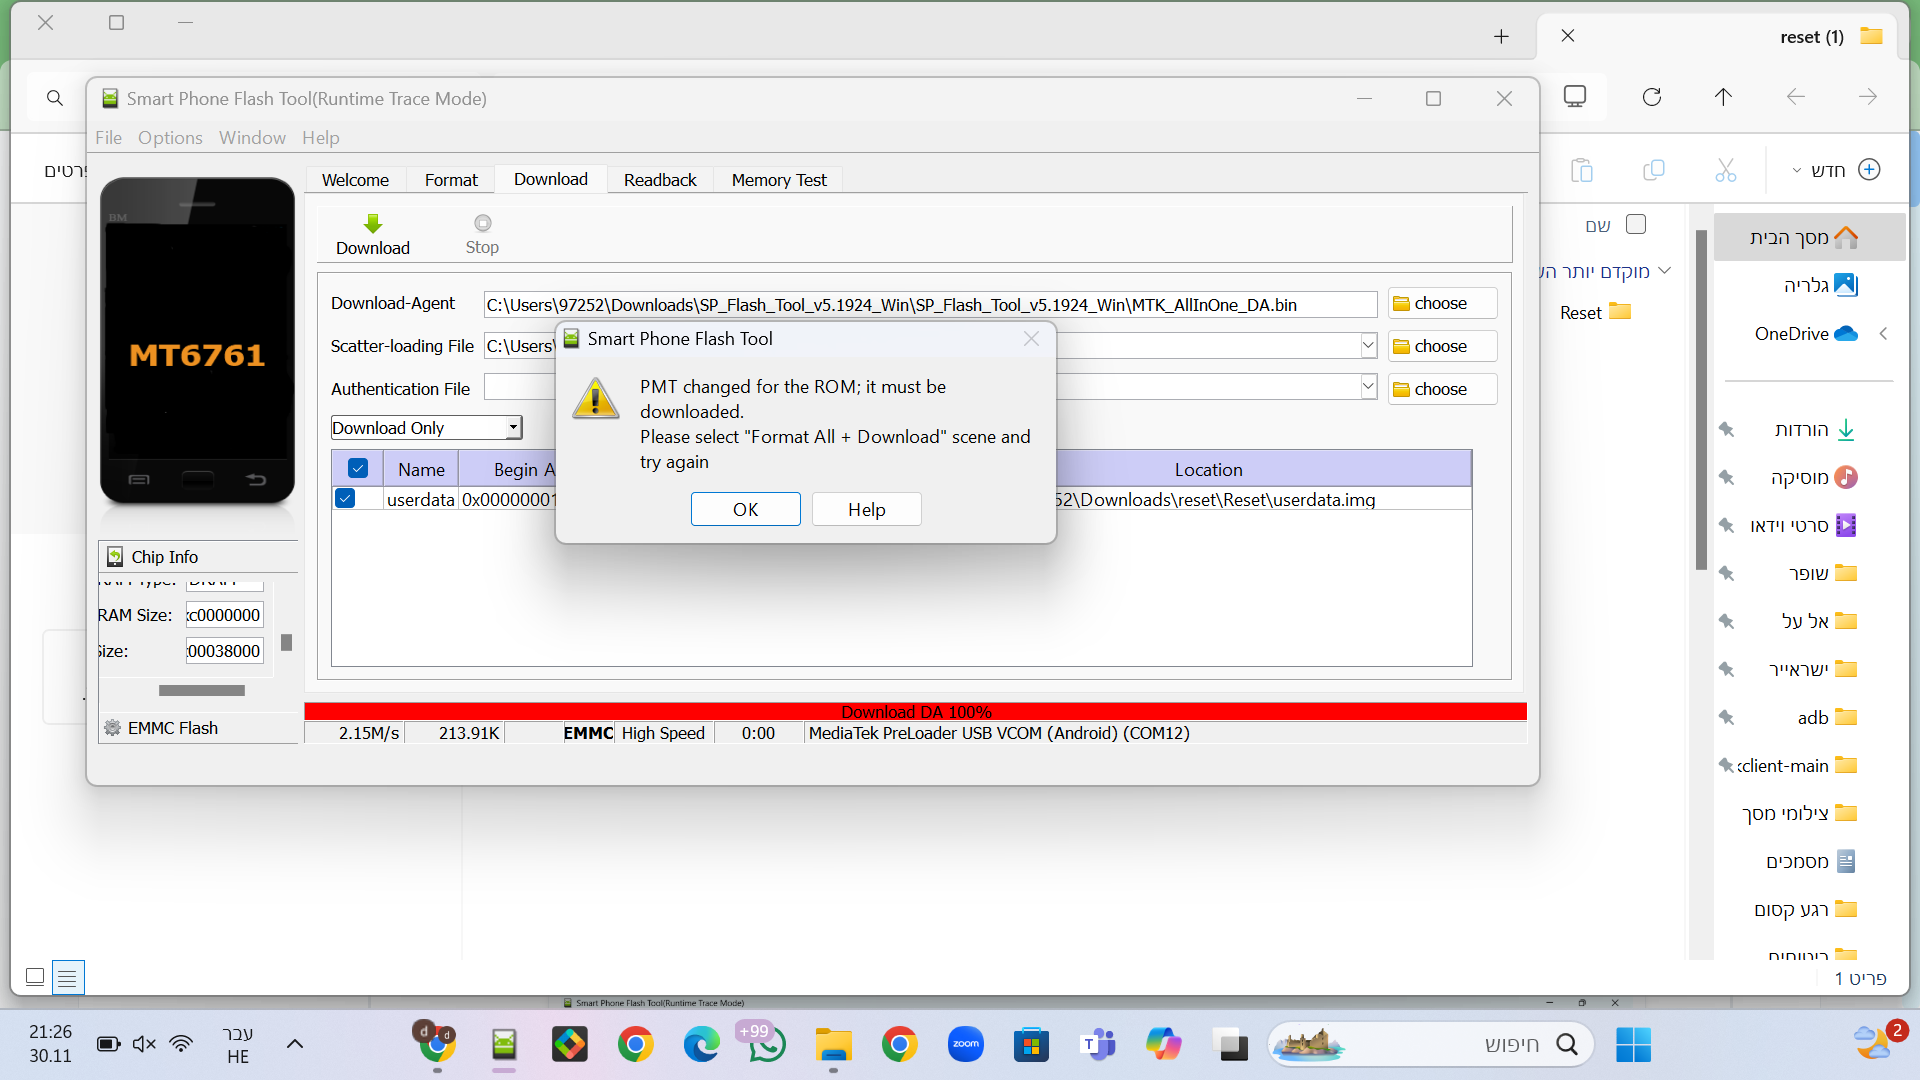Click the Name column header
The image size is (1920, 1080).
[x=421, y=469]
